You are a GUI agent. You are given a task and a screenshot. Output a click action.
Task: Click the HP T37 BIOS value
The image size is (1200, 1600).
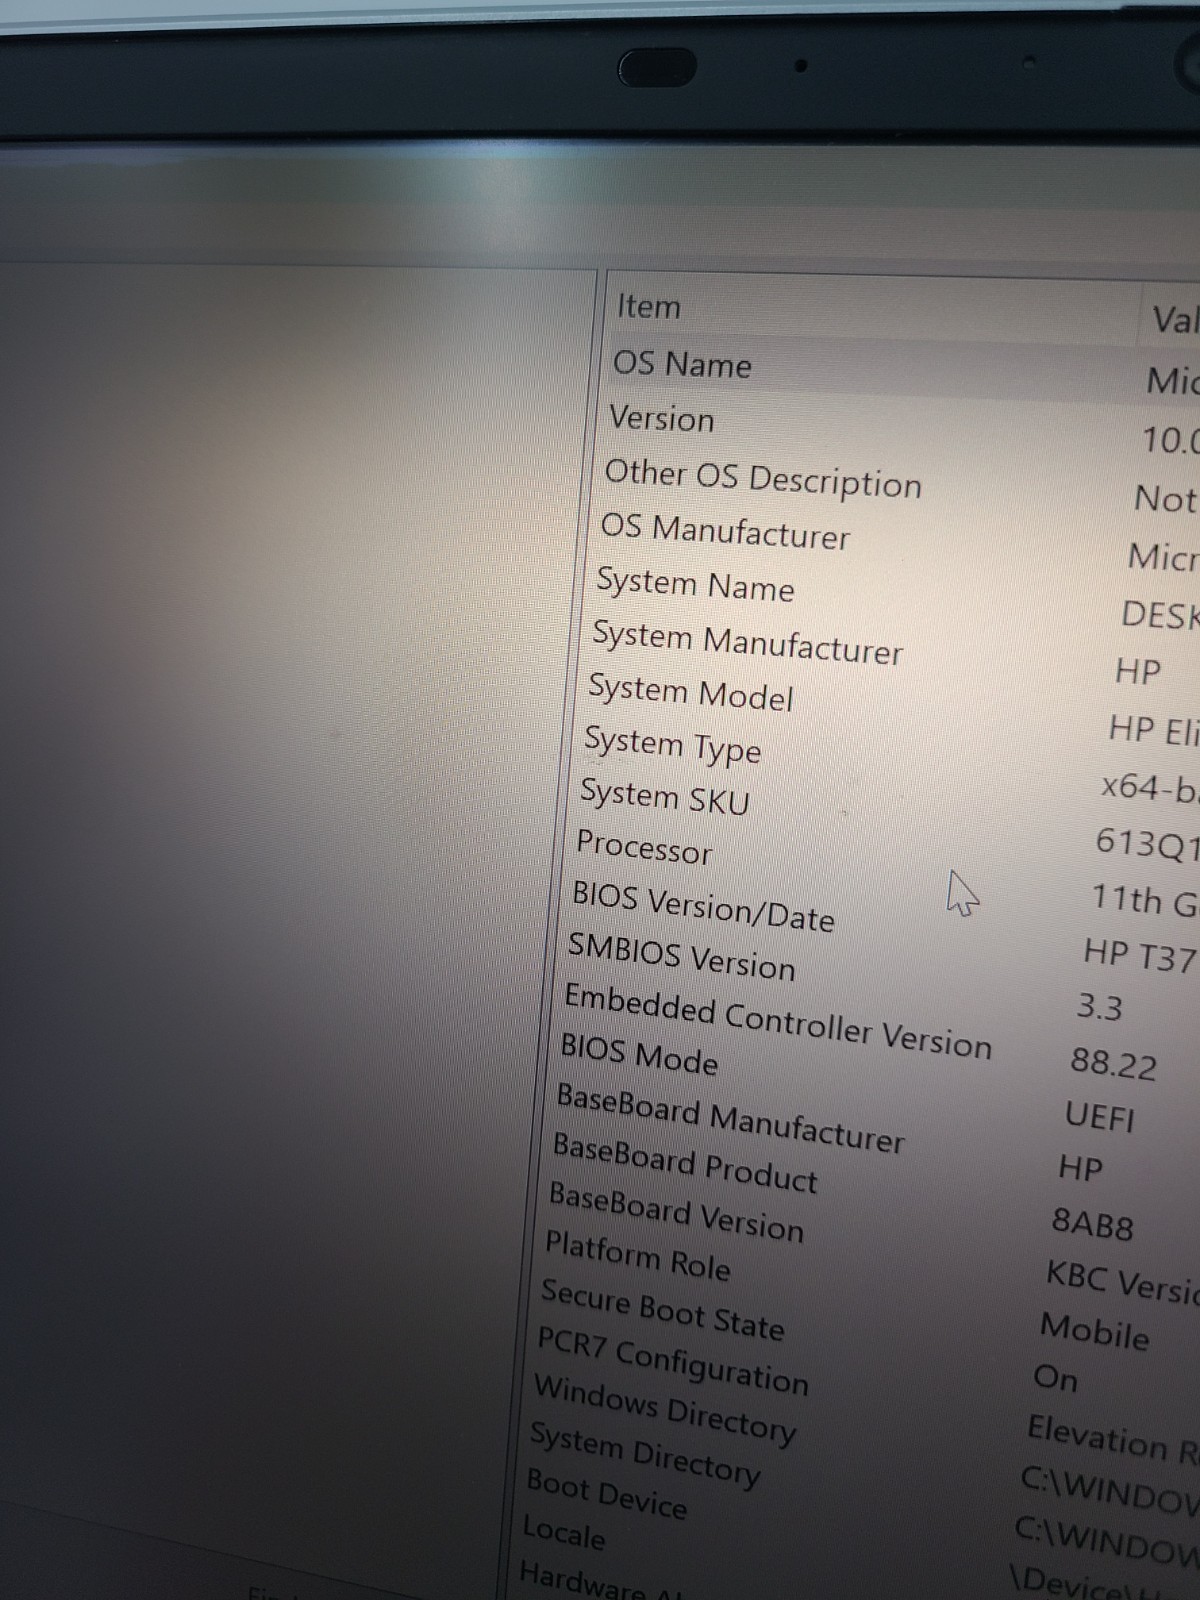(1140, 955)
